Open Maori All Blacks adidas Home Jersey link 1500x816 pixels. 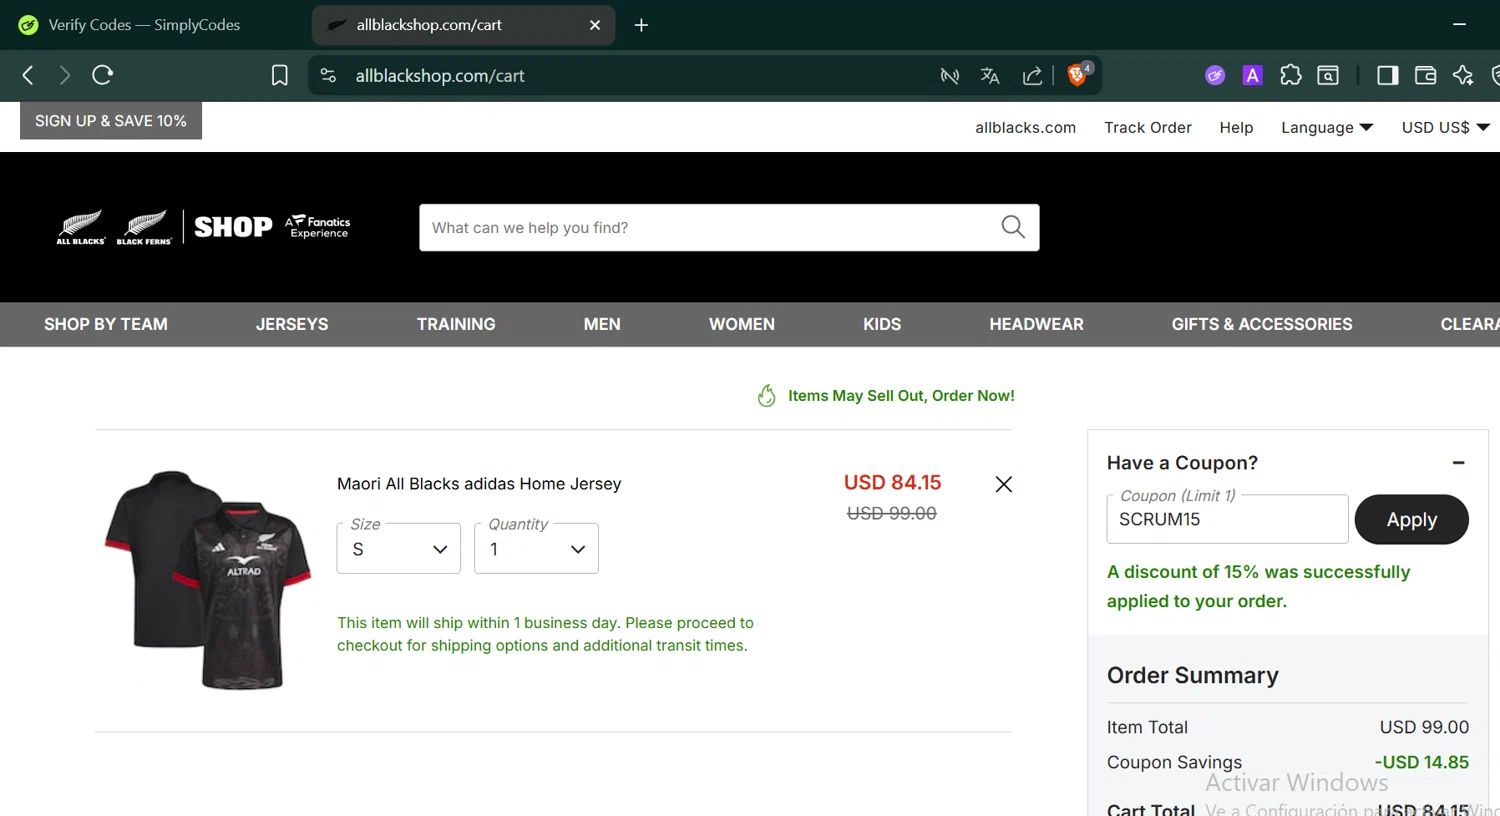tap(479, 484)
